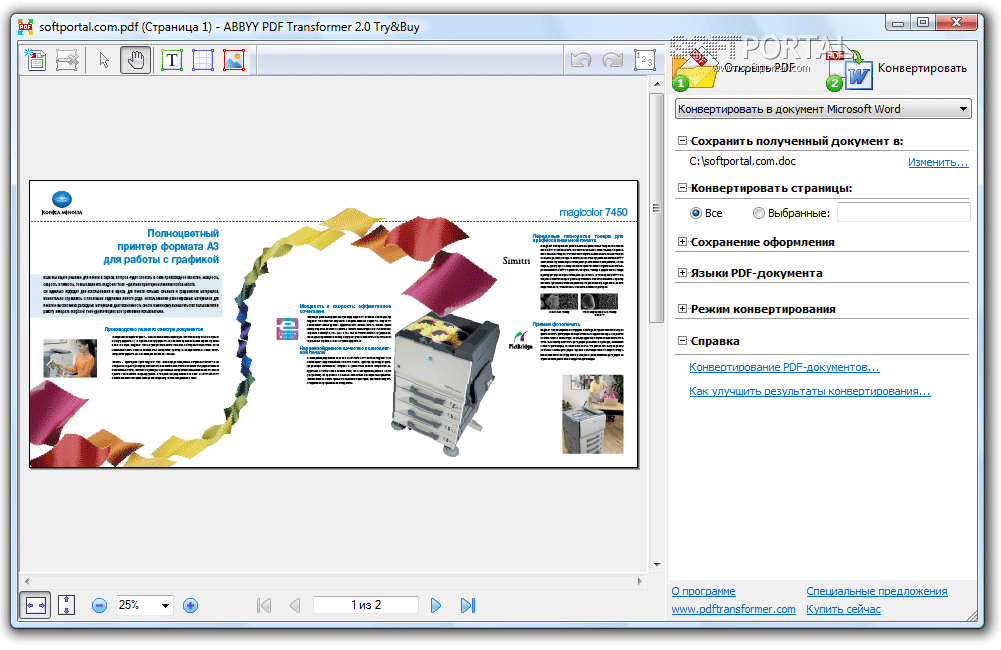Open the www.pdftransformer.com link
The image size is (1001, 650).
(733, 609)
